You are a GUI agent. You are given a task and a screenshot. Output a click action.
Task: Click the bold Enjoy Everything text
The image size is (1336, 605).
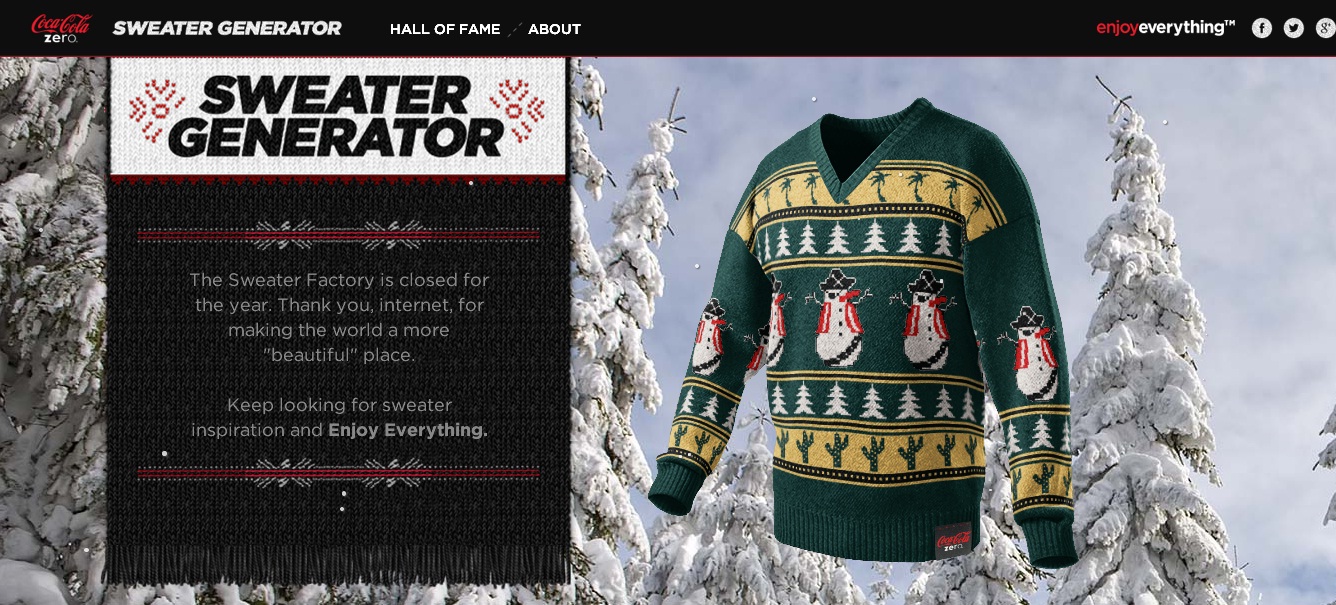tap(408, 430)
